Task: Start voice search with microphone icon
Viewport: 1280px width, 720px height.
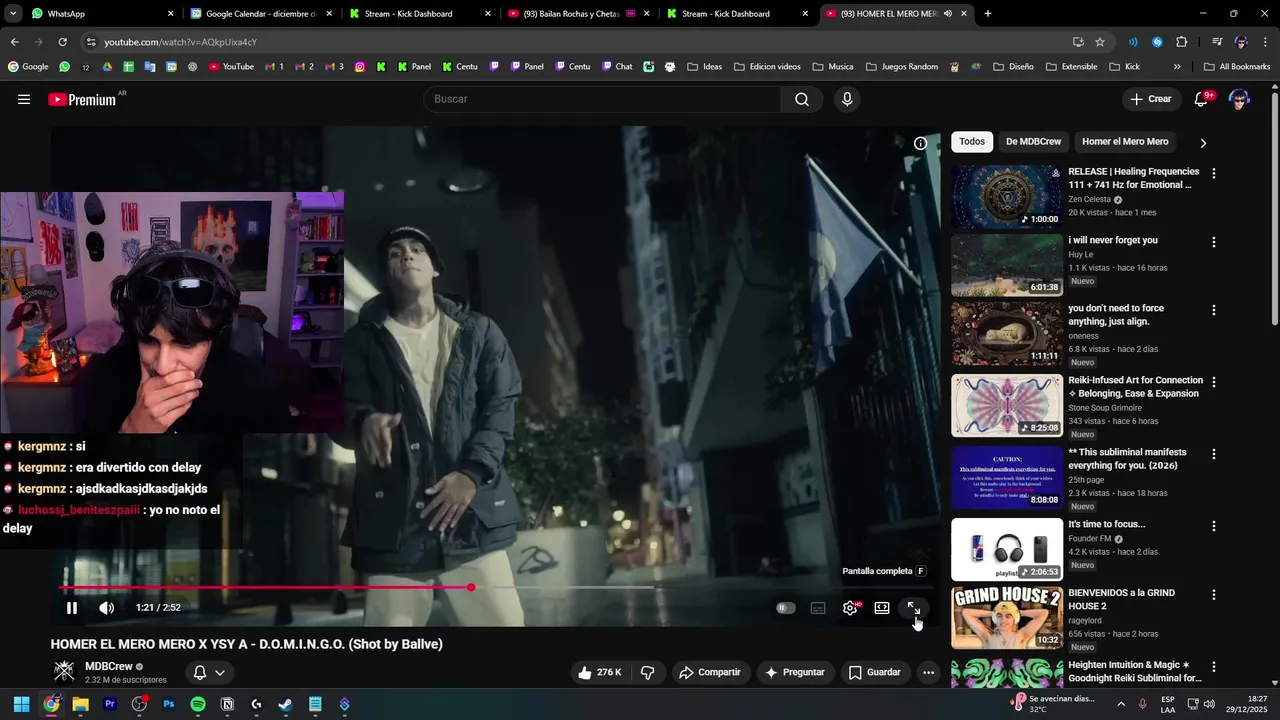Action: [x=847, y=99]
